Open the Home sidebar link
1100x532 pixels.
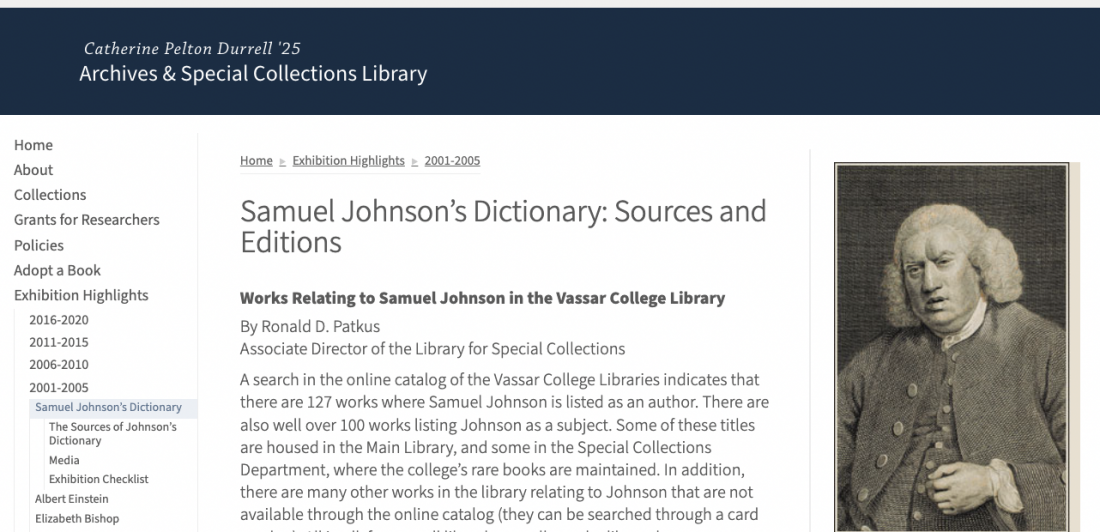pyautogui.click(x=33, y=145)
